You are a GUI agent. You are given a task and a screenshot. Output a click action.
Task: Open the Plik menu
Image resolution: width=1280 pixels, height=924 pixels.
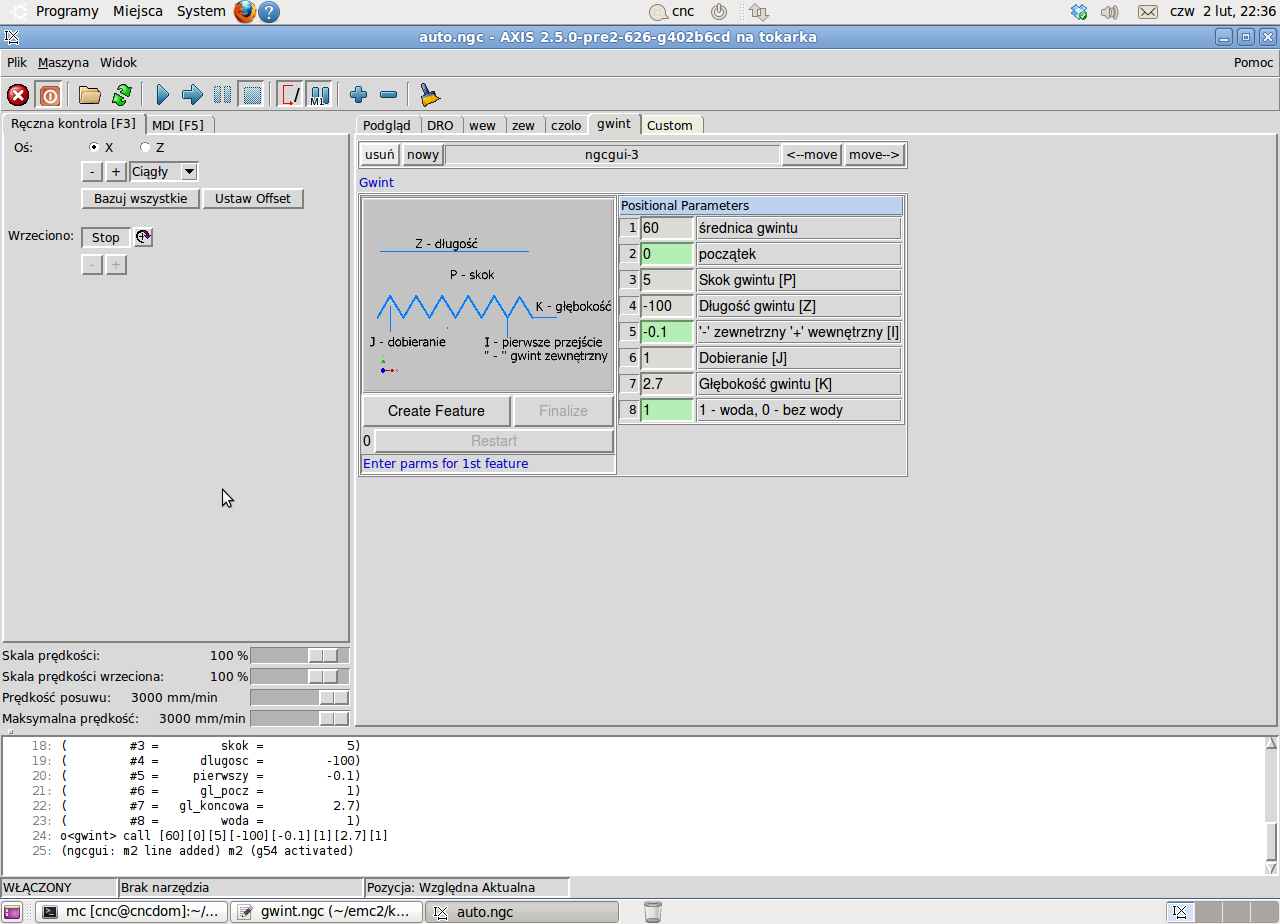[x=17, y=62]
